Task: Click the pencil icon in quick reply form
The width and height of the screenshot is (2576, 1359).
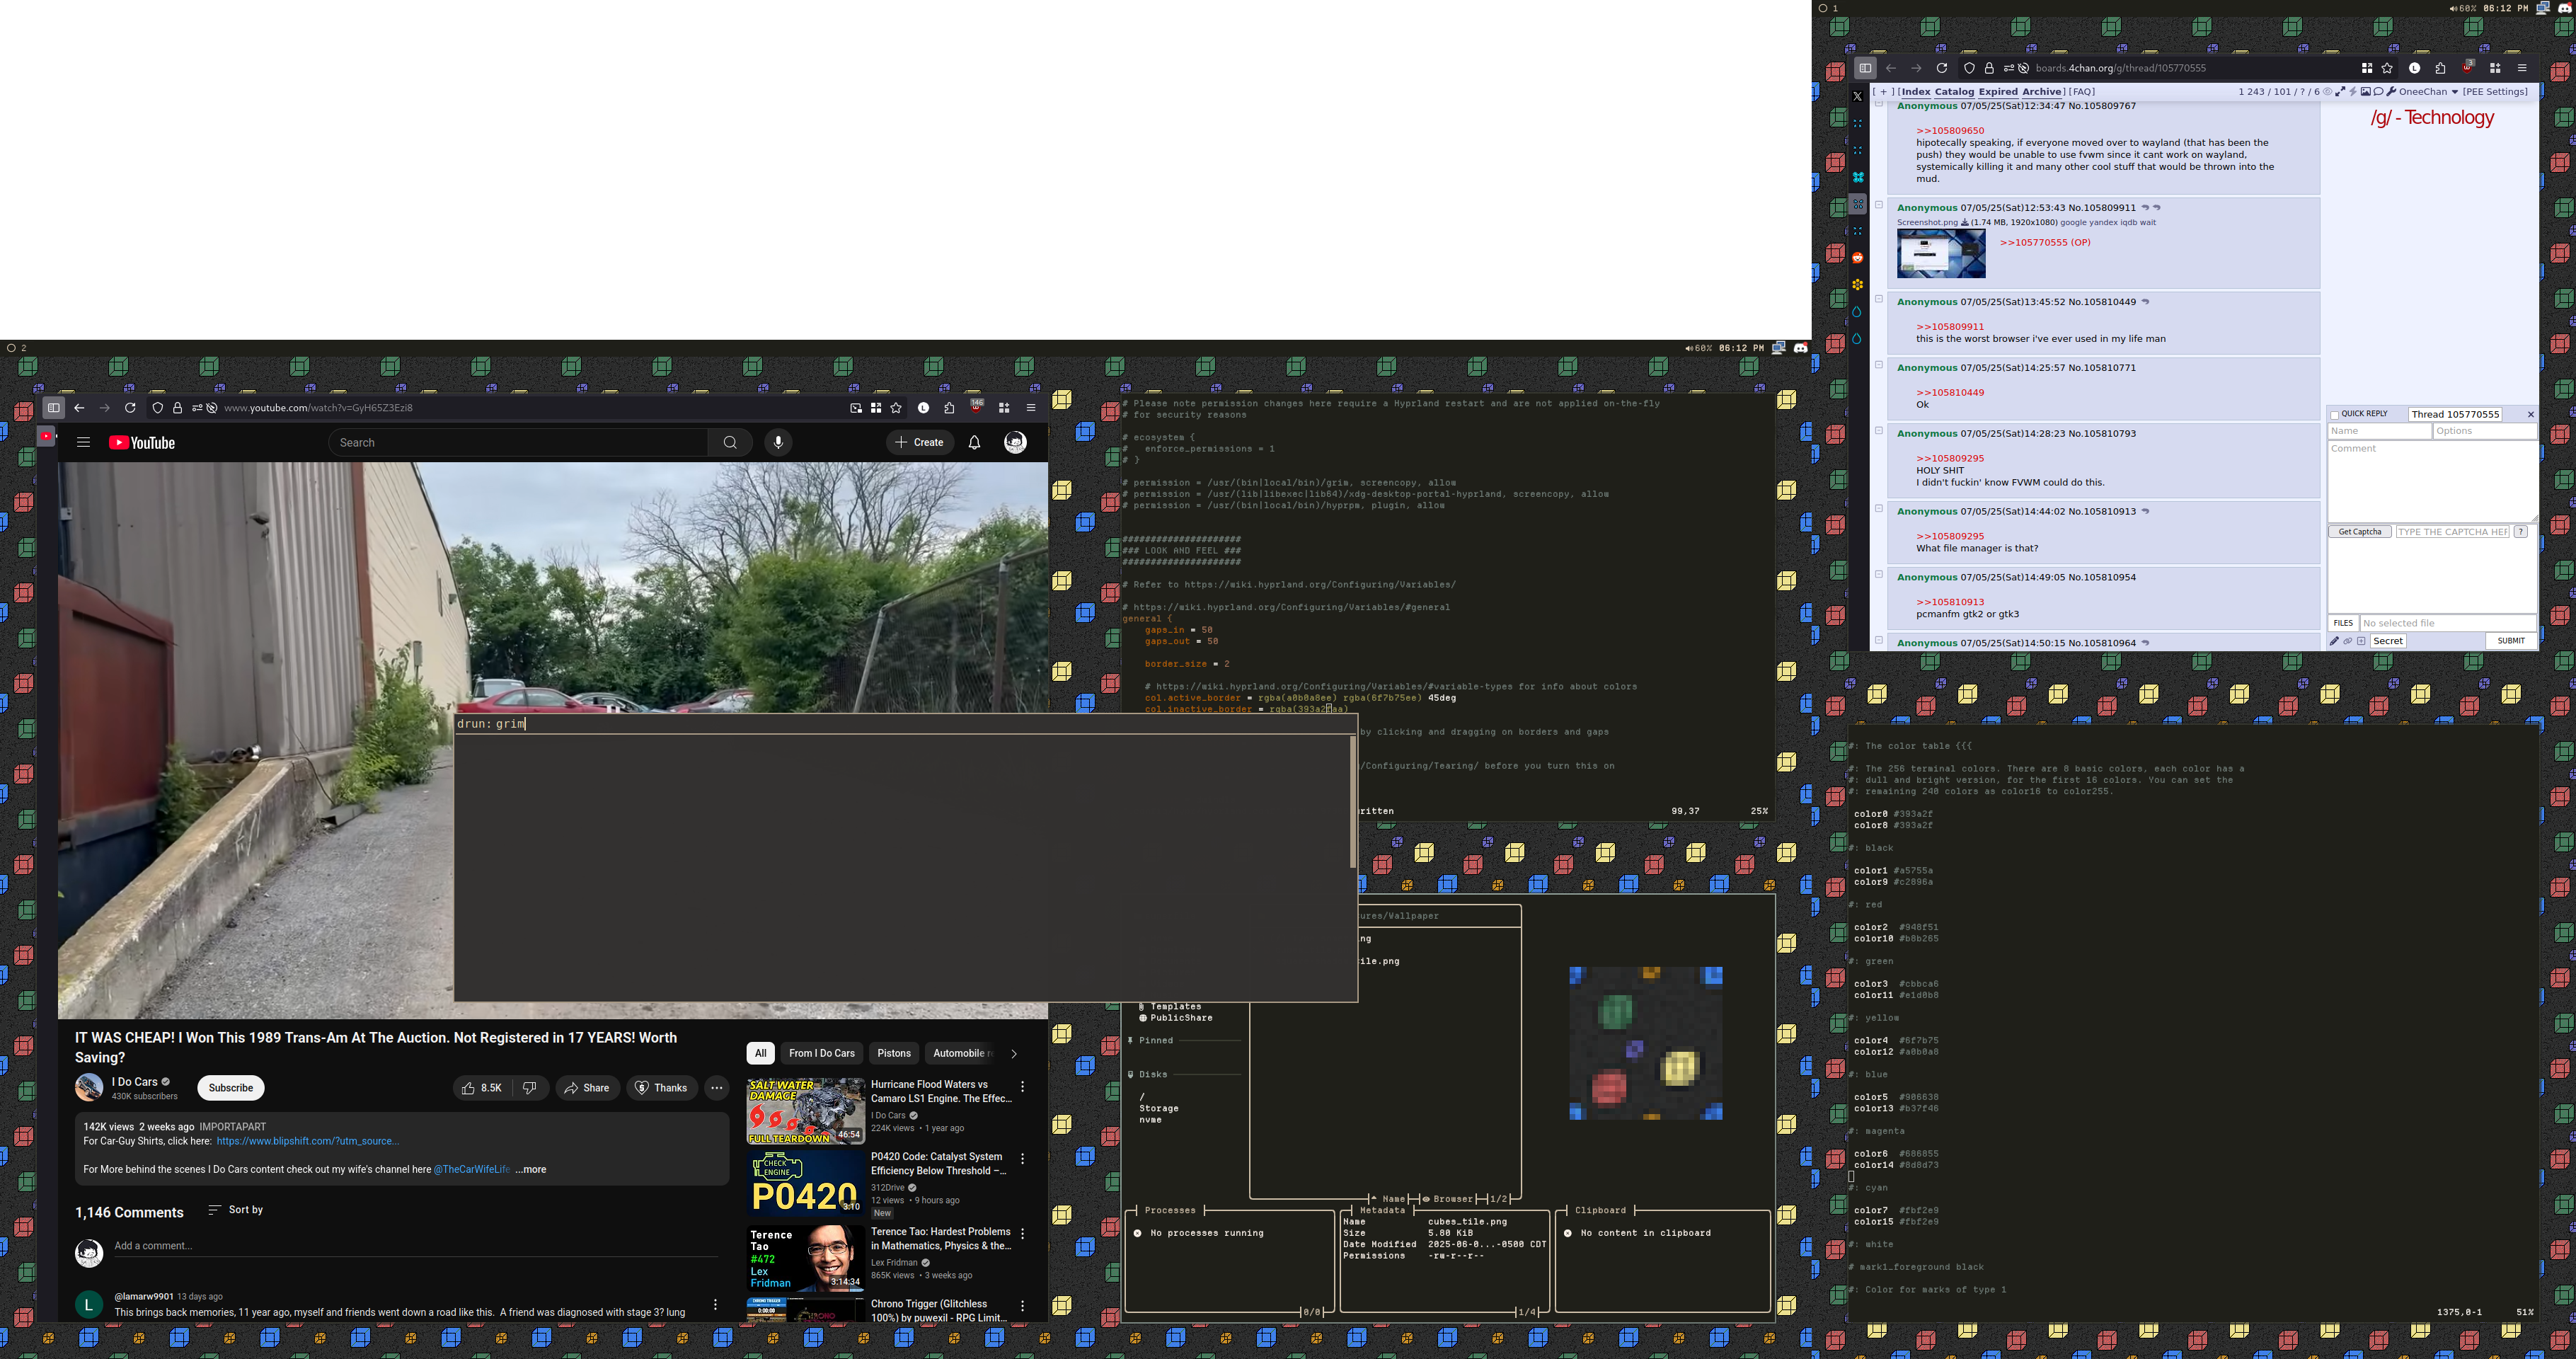Action: [2334, 641]
